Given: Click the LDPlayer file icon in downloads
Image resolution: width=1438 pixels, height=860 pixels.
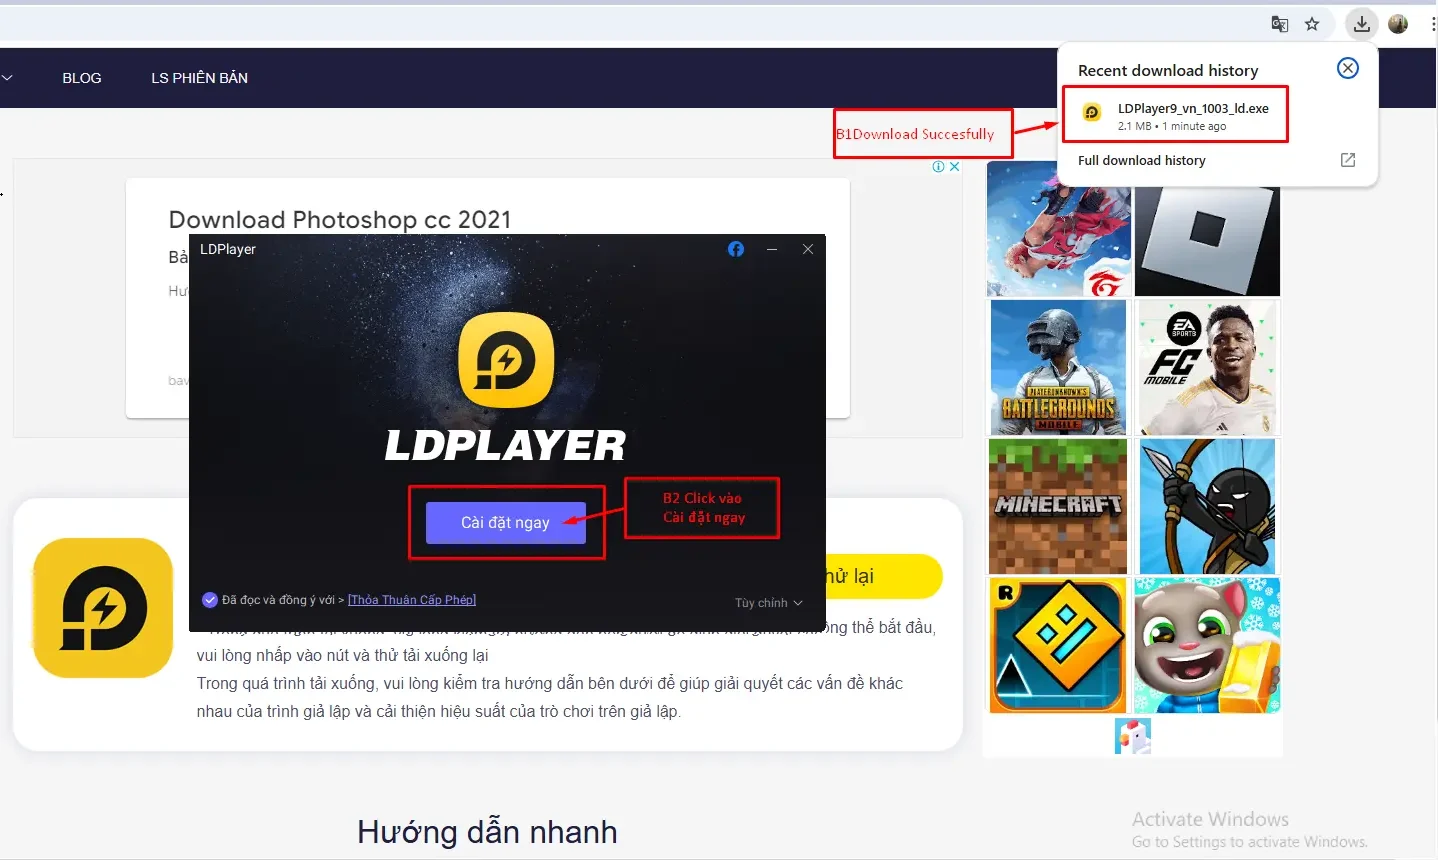Looking at the screenshot, I should coord(1092,113).
